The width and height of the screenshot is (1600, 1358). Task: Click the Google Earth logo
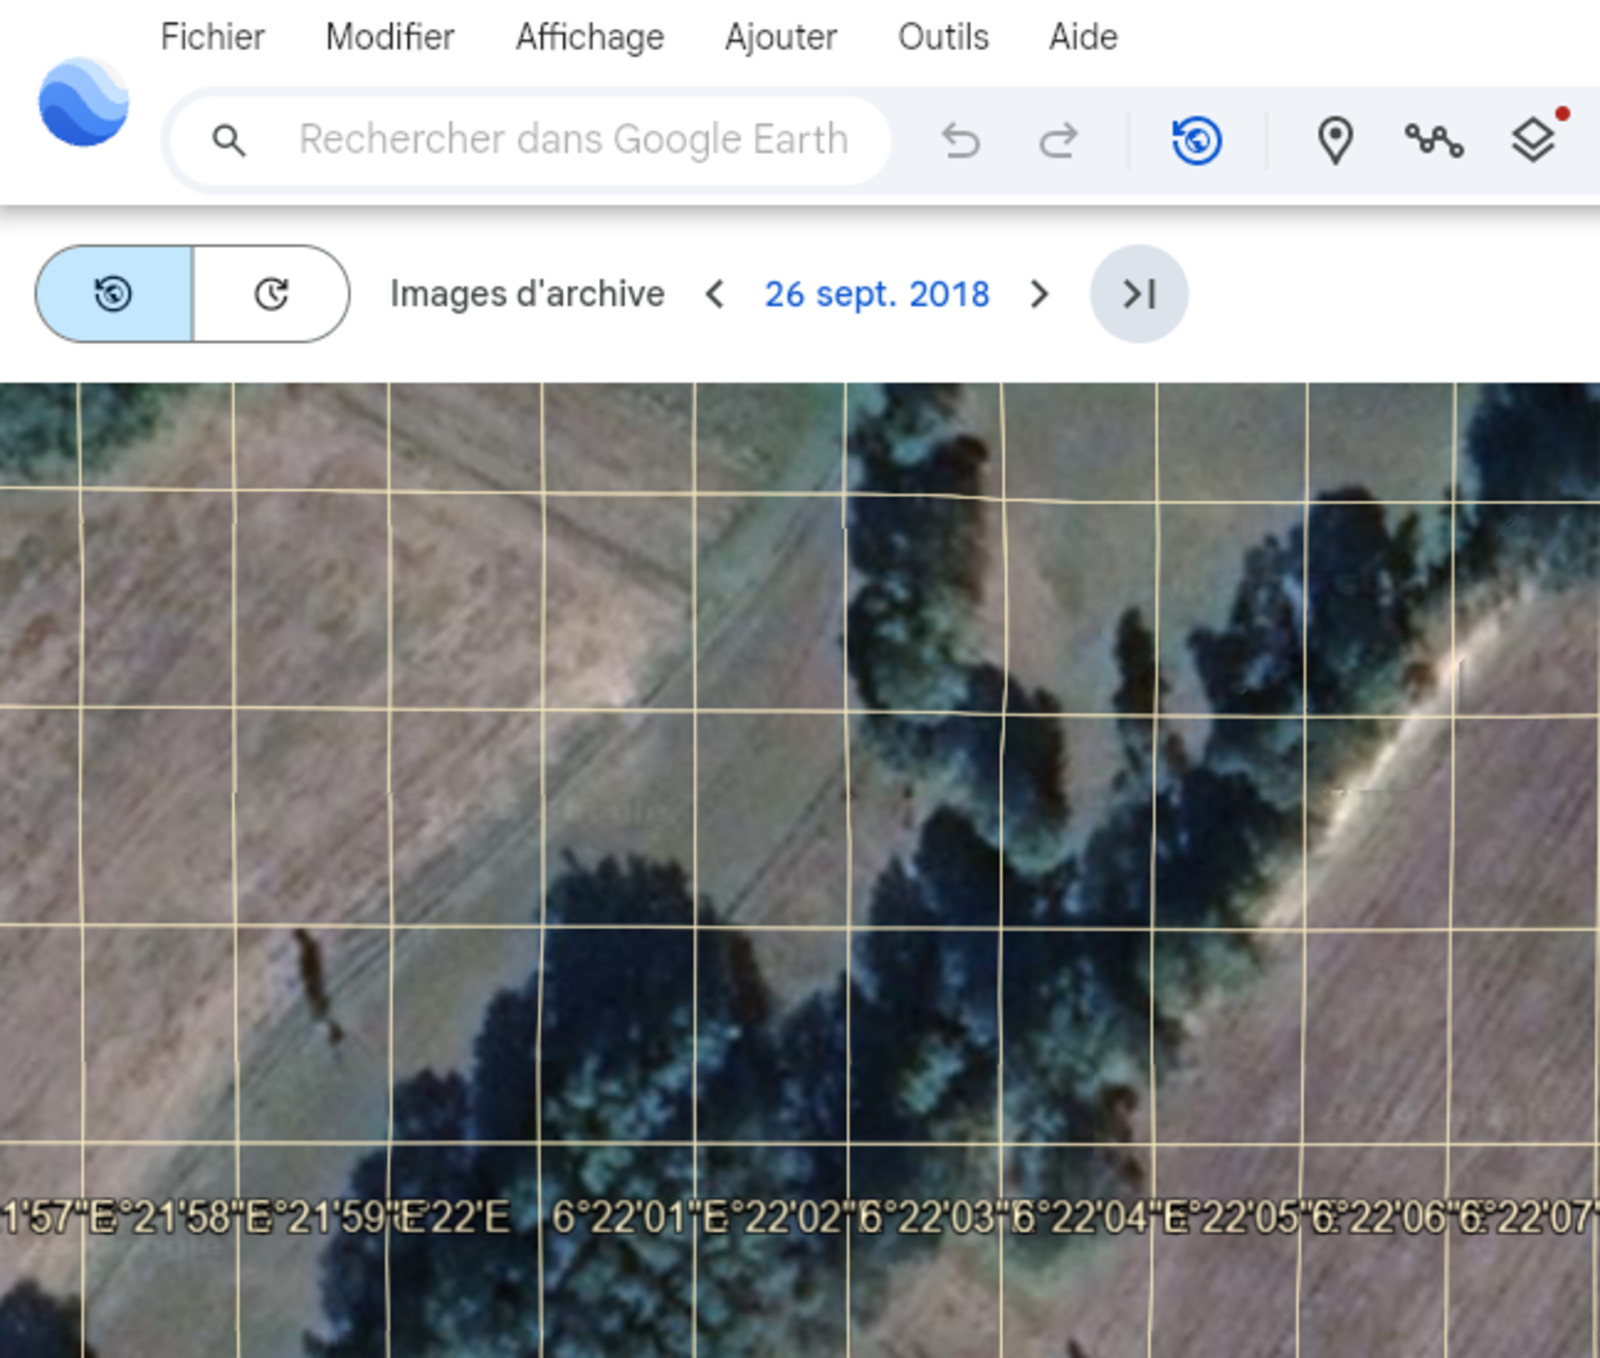pyautogui.click(x=84, y=103)
